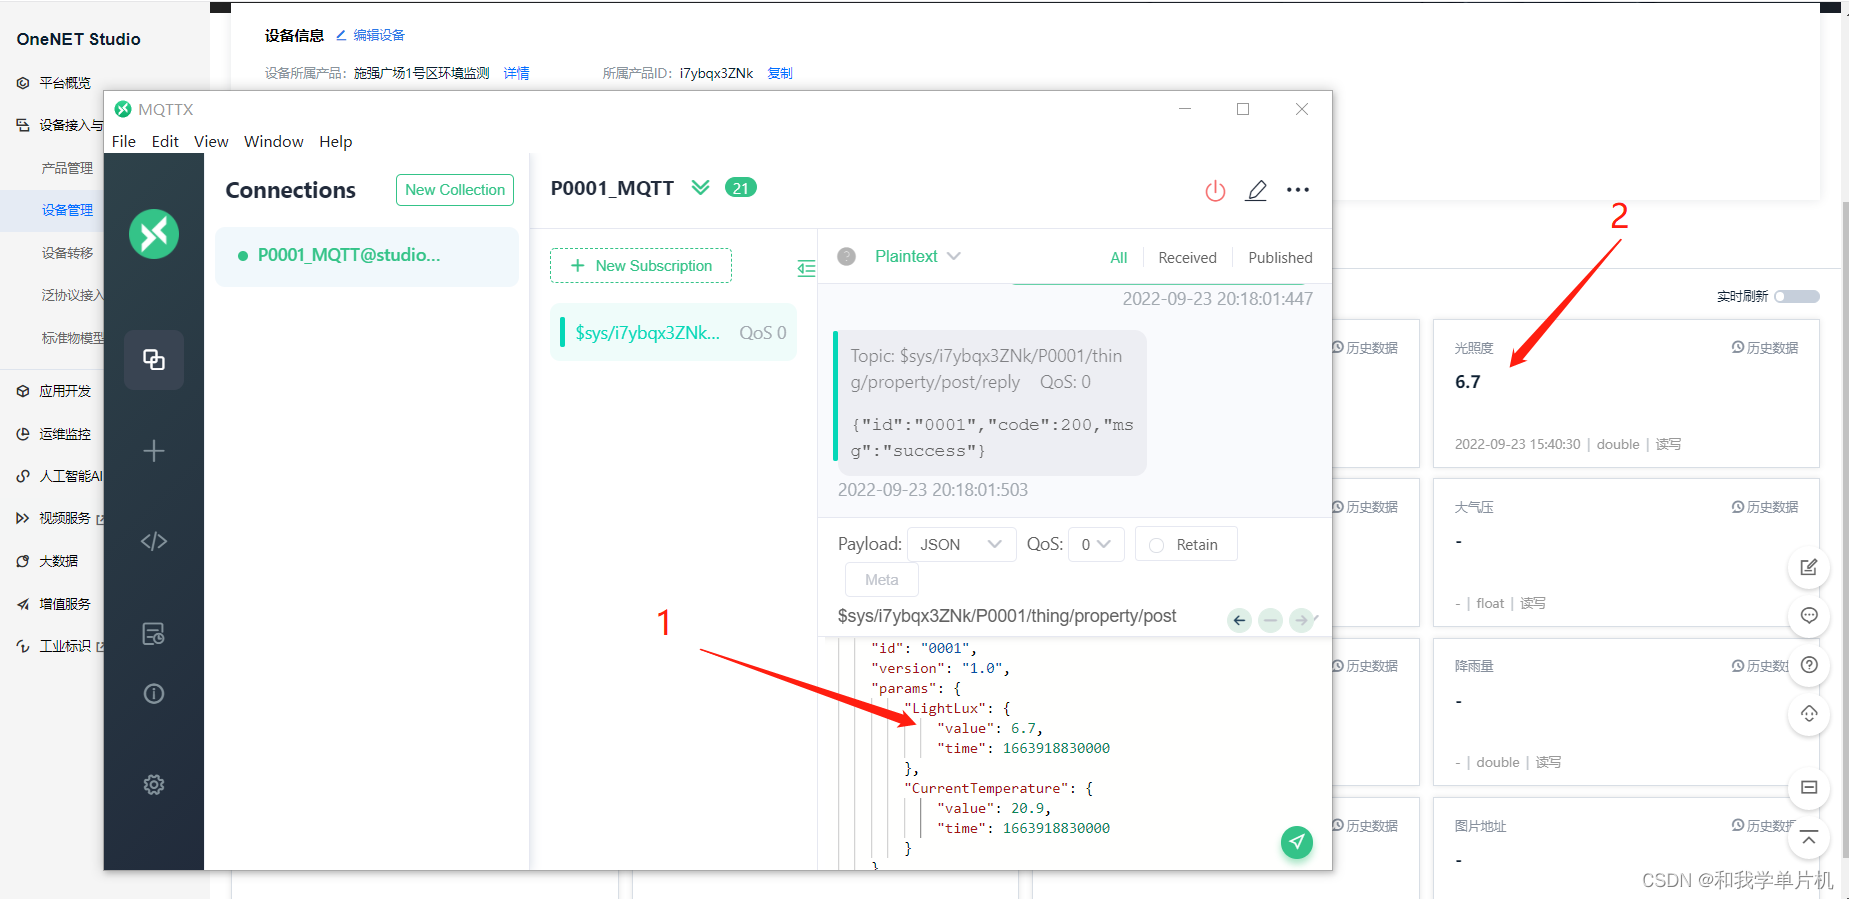The height and width of the screenshot is (899, 1849).
Task: Open the Connections page icon in MQTTX sidebar
Action: pyautogui.click(x=154, y=360)
